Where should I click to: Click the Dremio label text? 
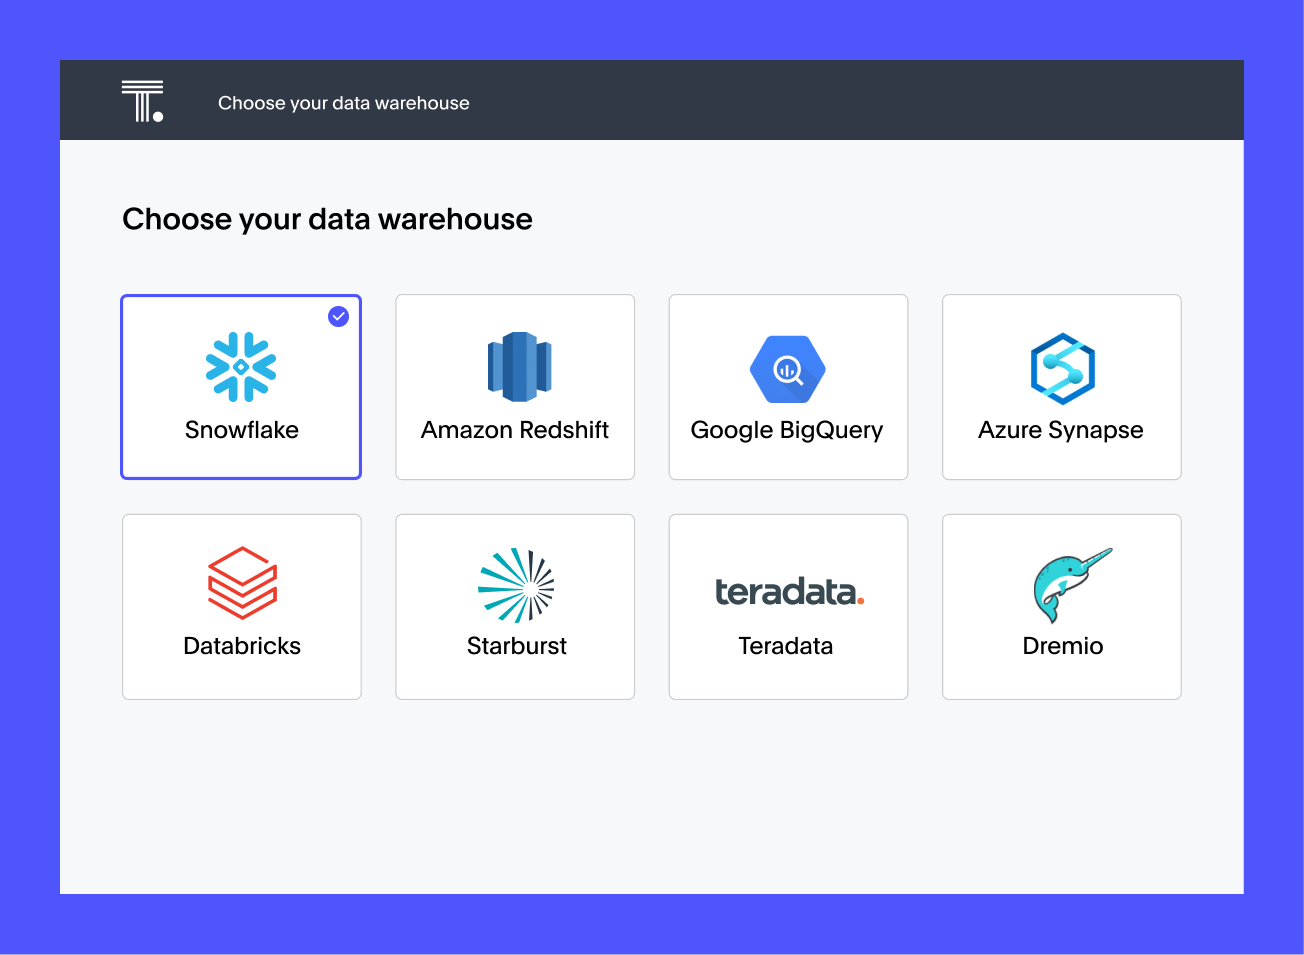1062,645
